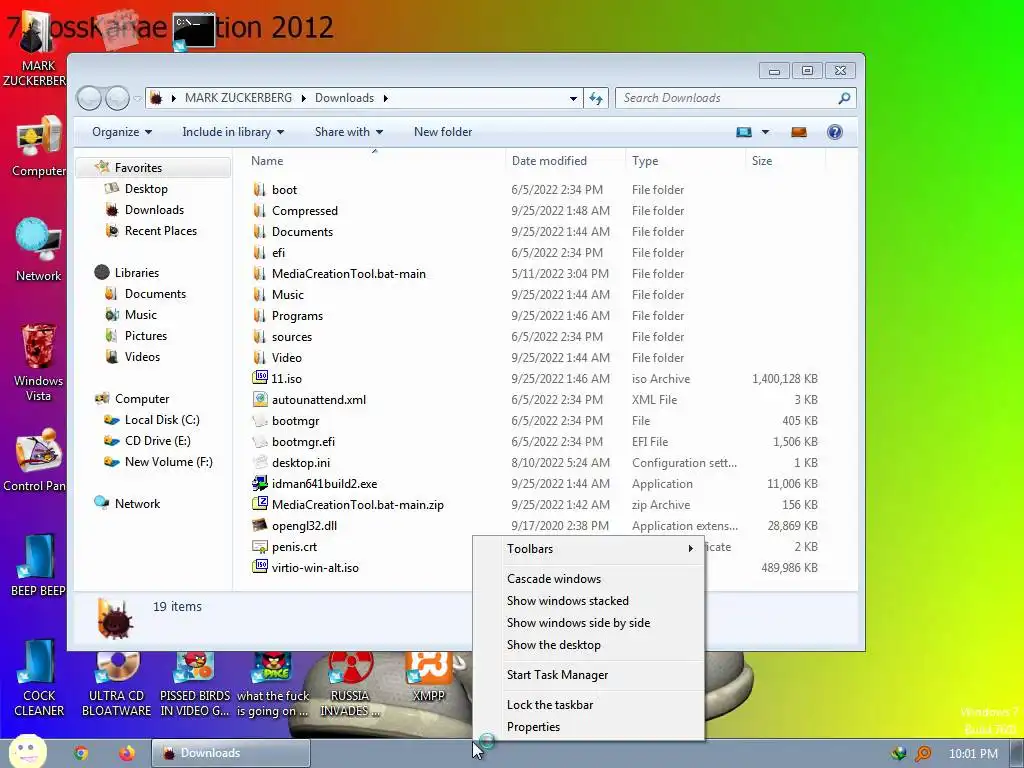
Task: Open the Organize dropdown menu
Action: pyautogui.click(x=122, y=132)
